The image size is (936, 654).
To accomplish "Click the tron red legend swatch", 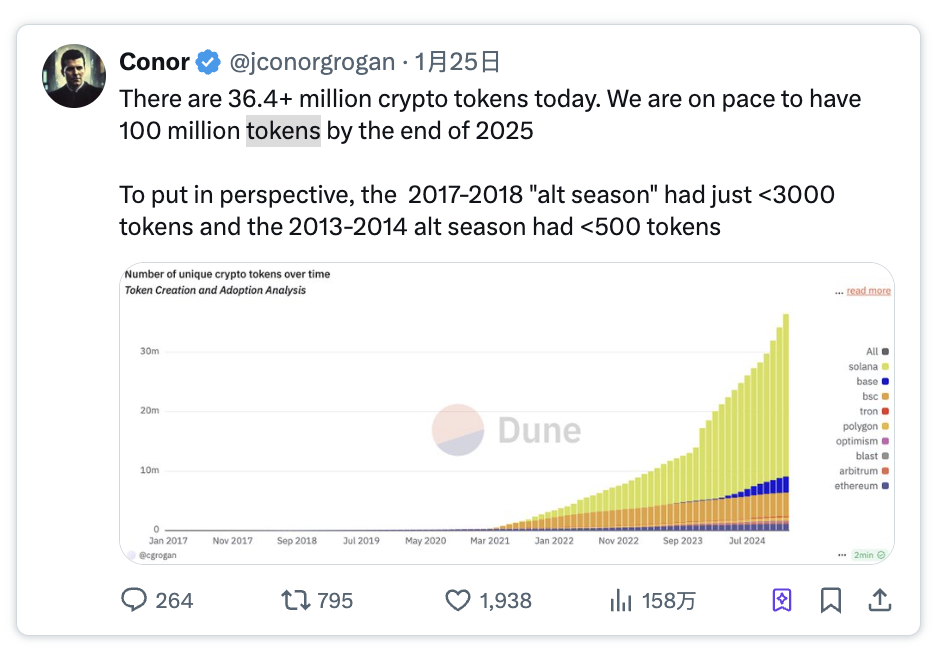I will click(x=885, y=411).
